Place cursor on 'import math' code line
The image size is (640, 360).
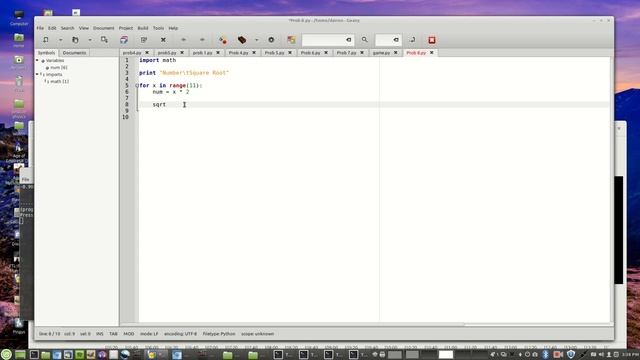pos(158,60)
